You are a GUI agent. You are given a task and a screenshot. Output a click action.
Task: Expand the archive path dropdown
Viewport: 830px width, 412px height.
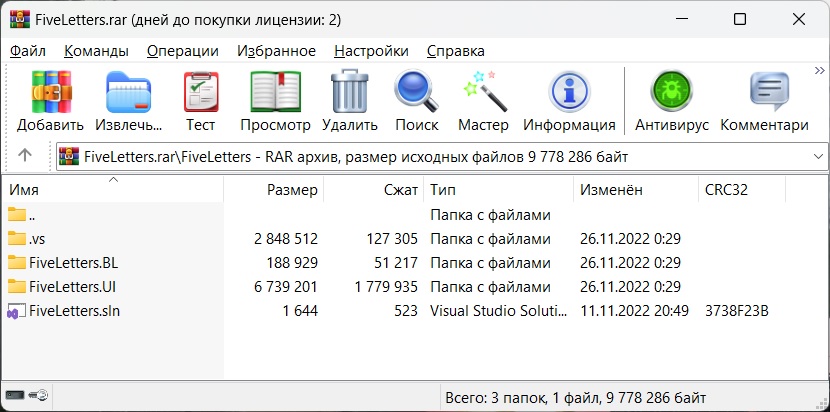(x=818, y=156)
